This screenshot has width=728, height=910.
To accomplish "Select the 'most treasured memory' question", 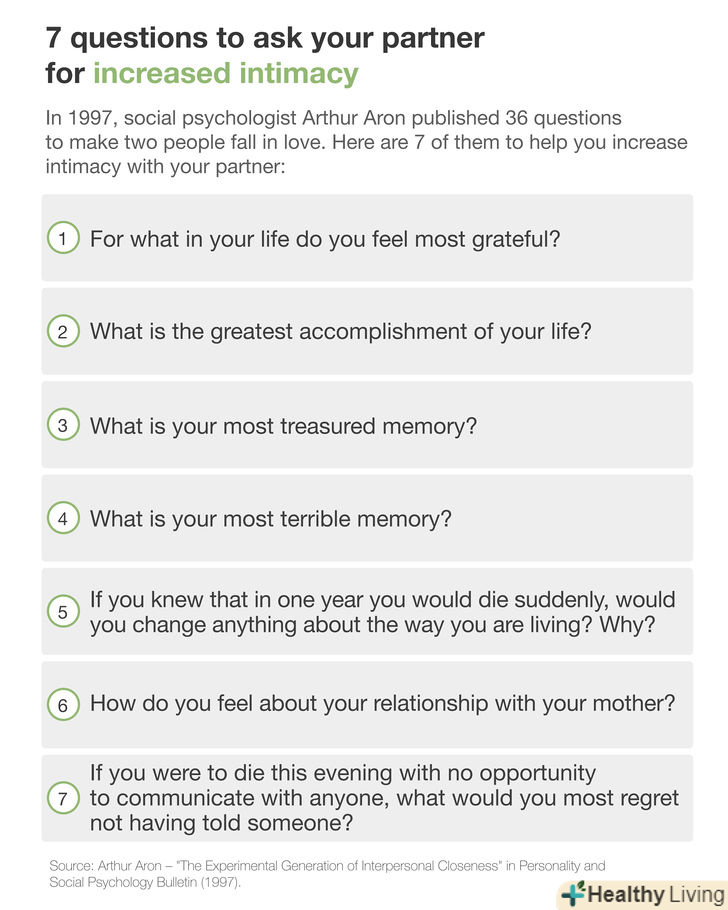I will (283, 426).
